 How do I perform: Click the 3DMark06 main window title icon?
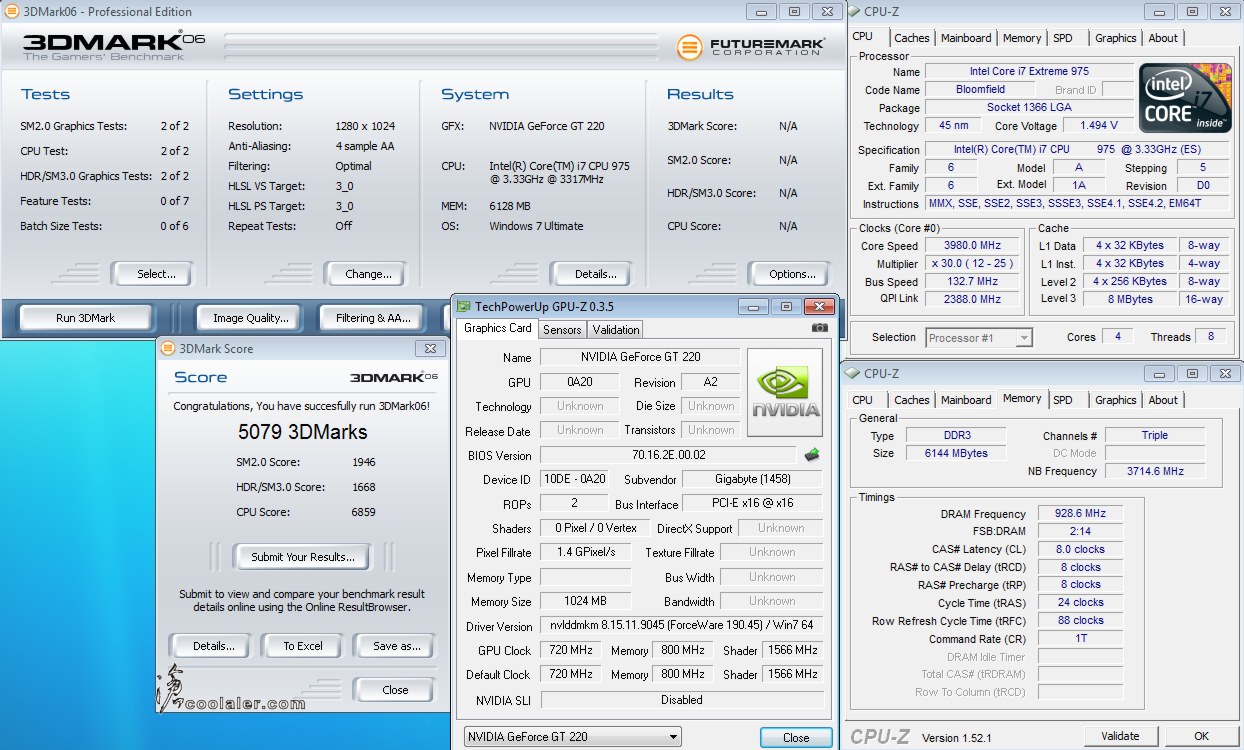coord(11,11)
